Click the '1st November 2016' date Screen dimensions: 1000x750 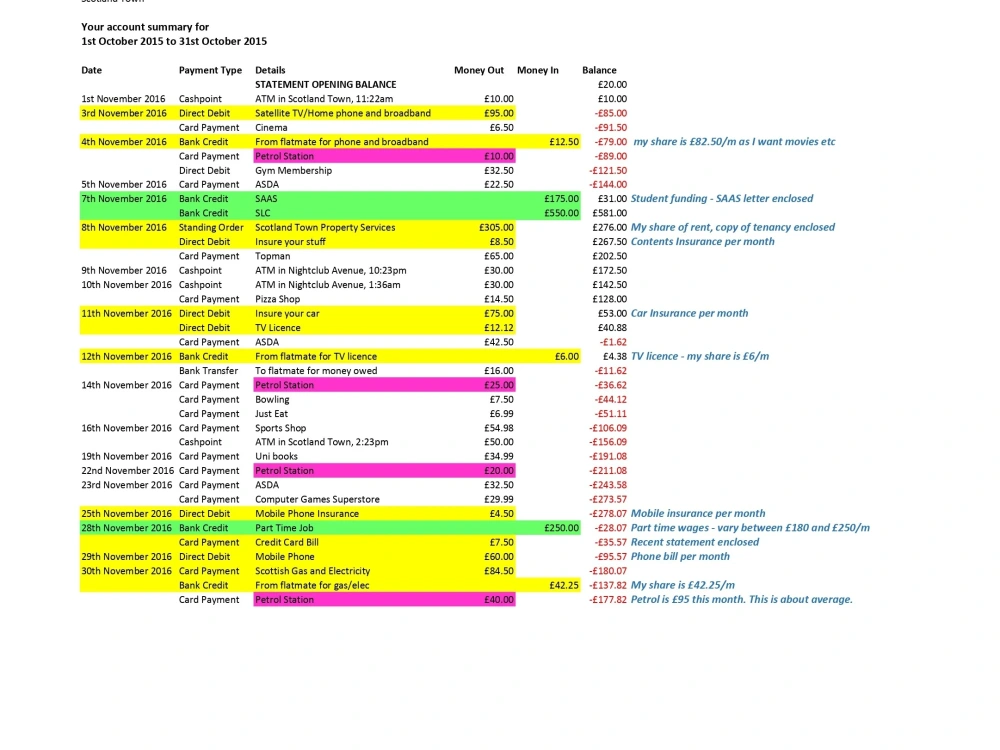123,99
